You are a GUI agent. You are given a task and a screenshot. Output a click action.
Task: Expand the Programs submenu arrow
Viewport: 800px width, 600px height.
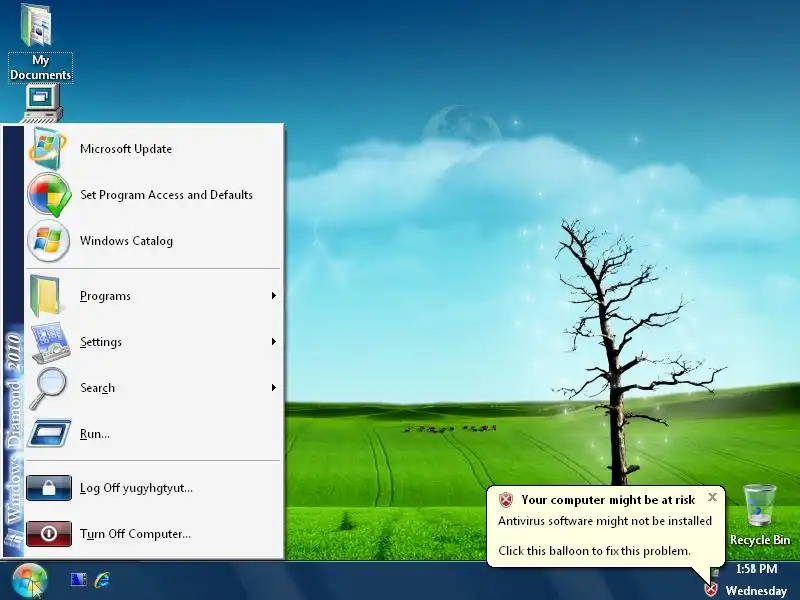tap(273, 295)
